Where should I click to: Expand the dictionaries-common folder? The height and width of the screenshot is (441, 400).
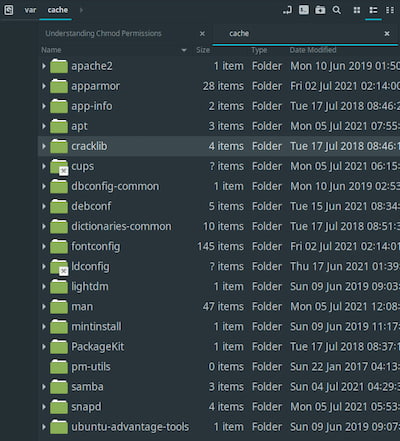pyautogui.click(x=44, y=226)
